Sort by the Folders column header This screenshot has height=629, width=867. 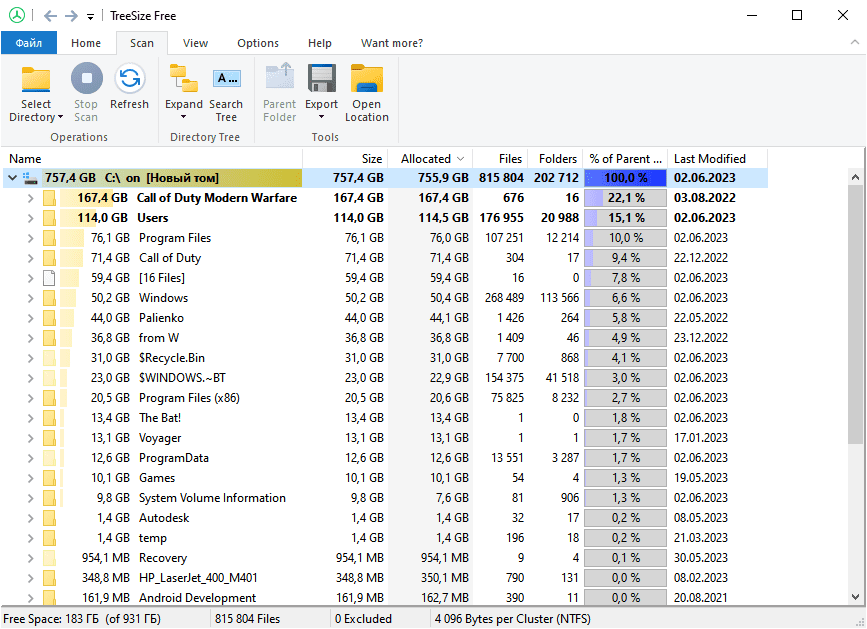556,159
